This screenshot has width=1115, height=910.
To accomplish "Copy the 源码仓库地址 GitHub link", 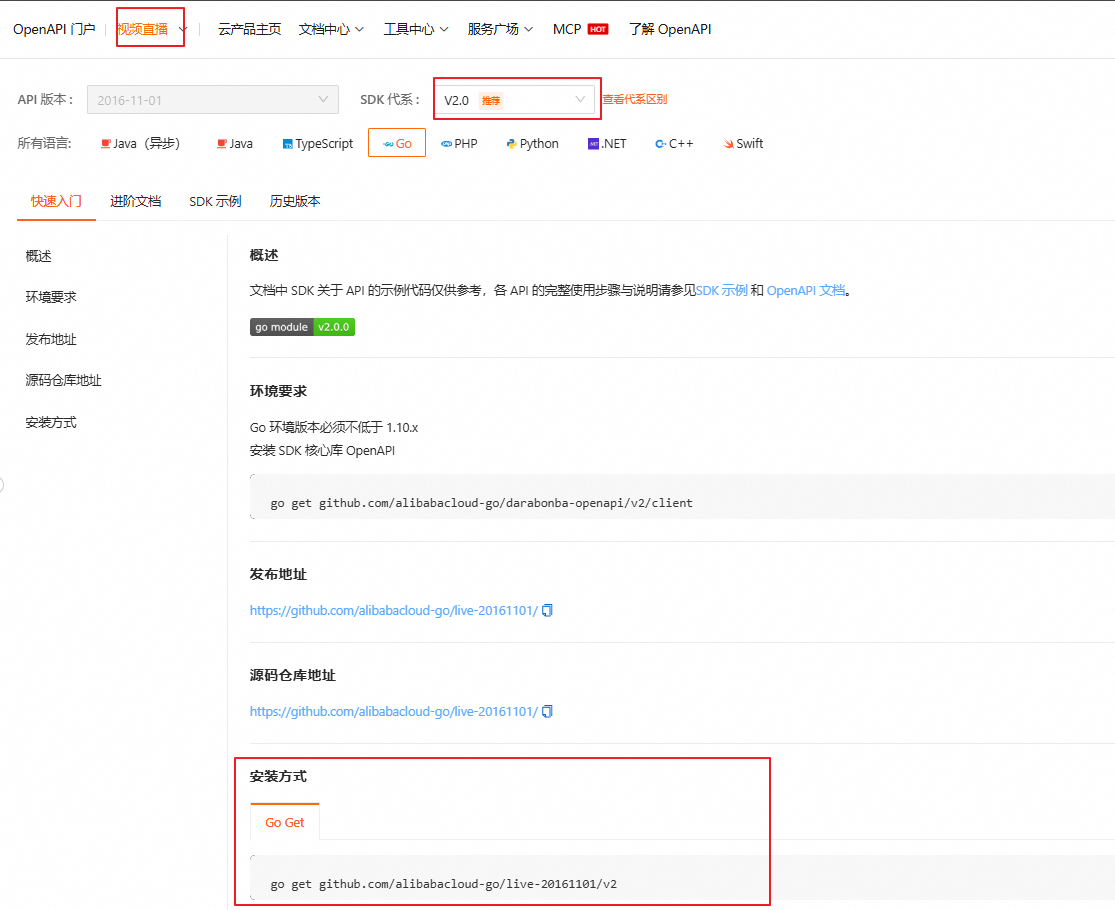I will [547, 711].
